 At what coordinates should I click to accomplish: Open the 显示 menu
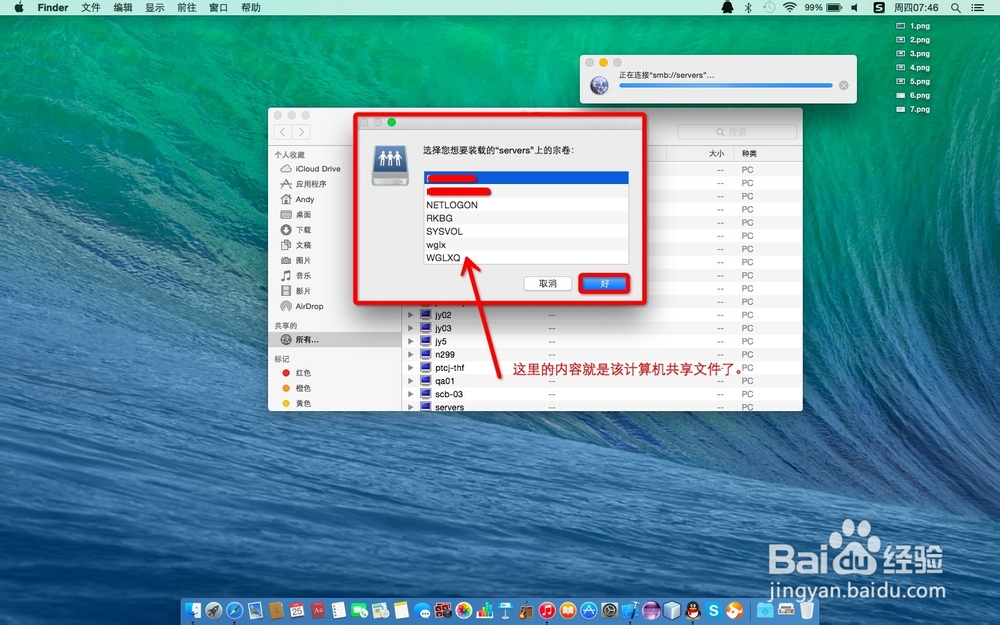(155, 8)
